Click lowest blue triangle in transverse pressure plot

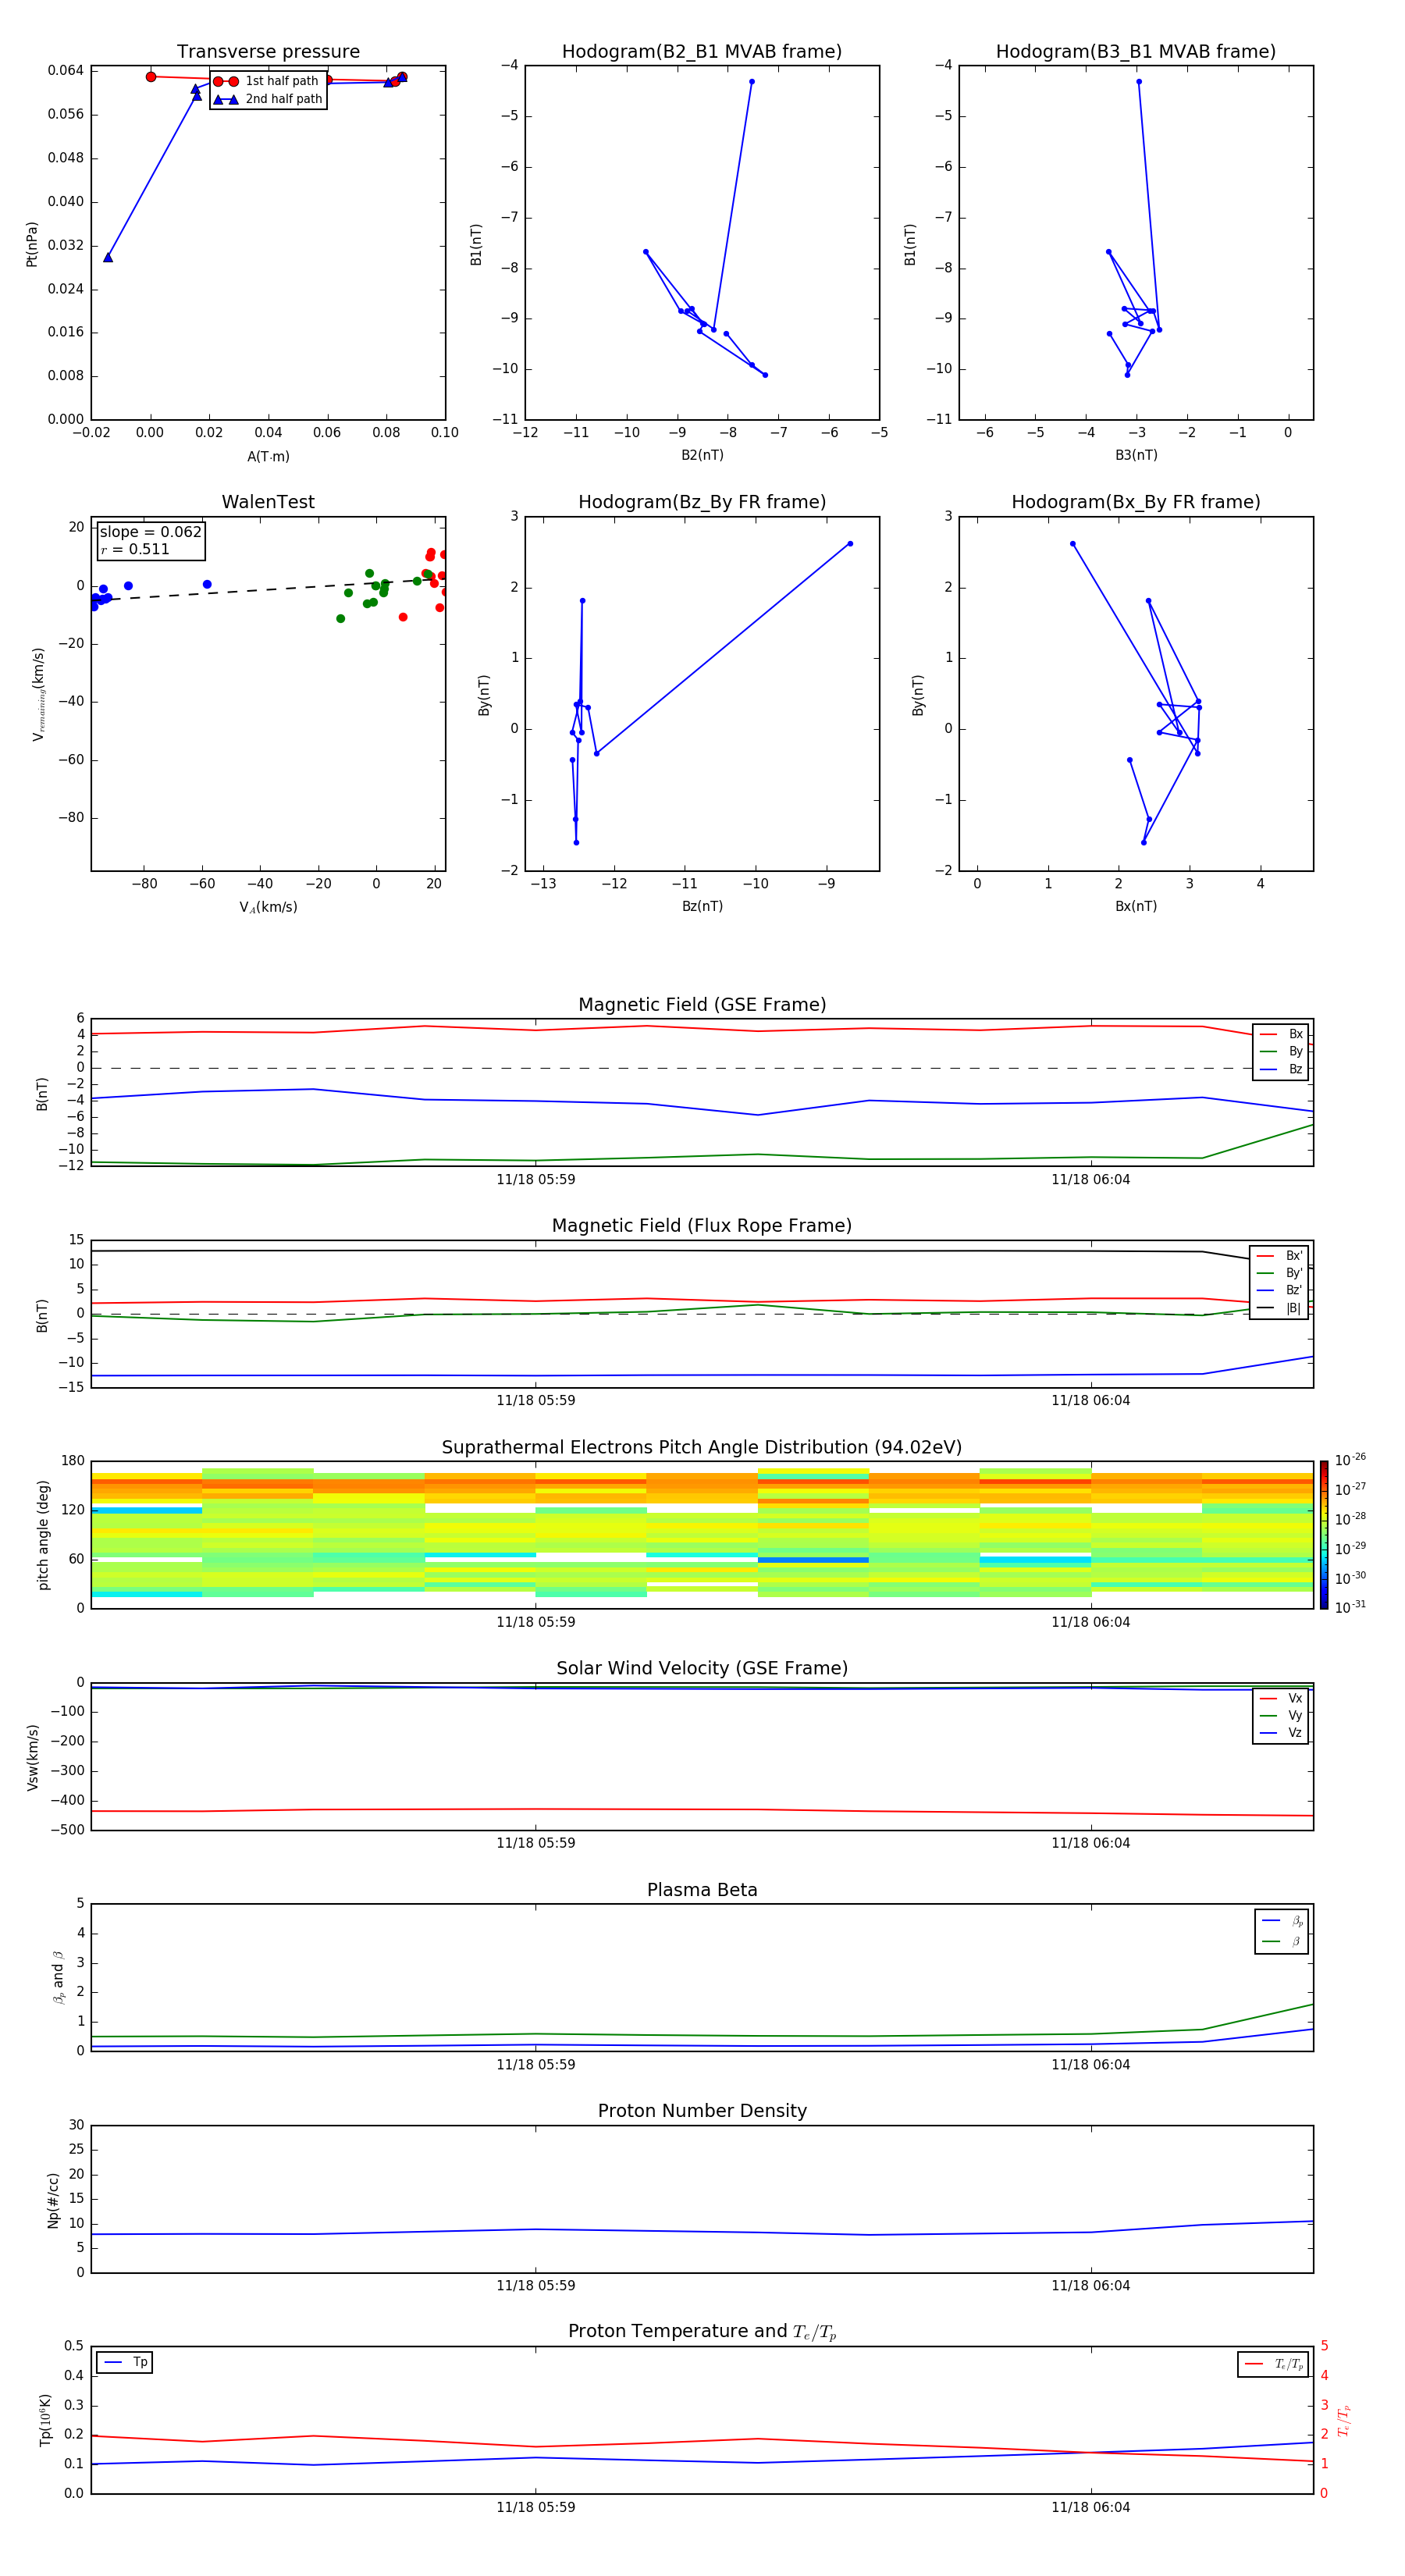(108, 257)
